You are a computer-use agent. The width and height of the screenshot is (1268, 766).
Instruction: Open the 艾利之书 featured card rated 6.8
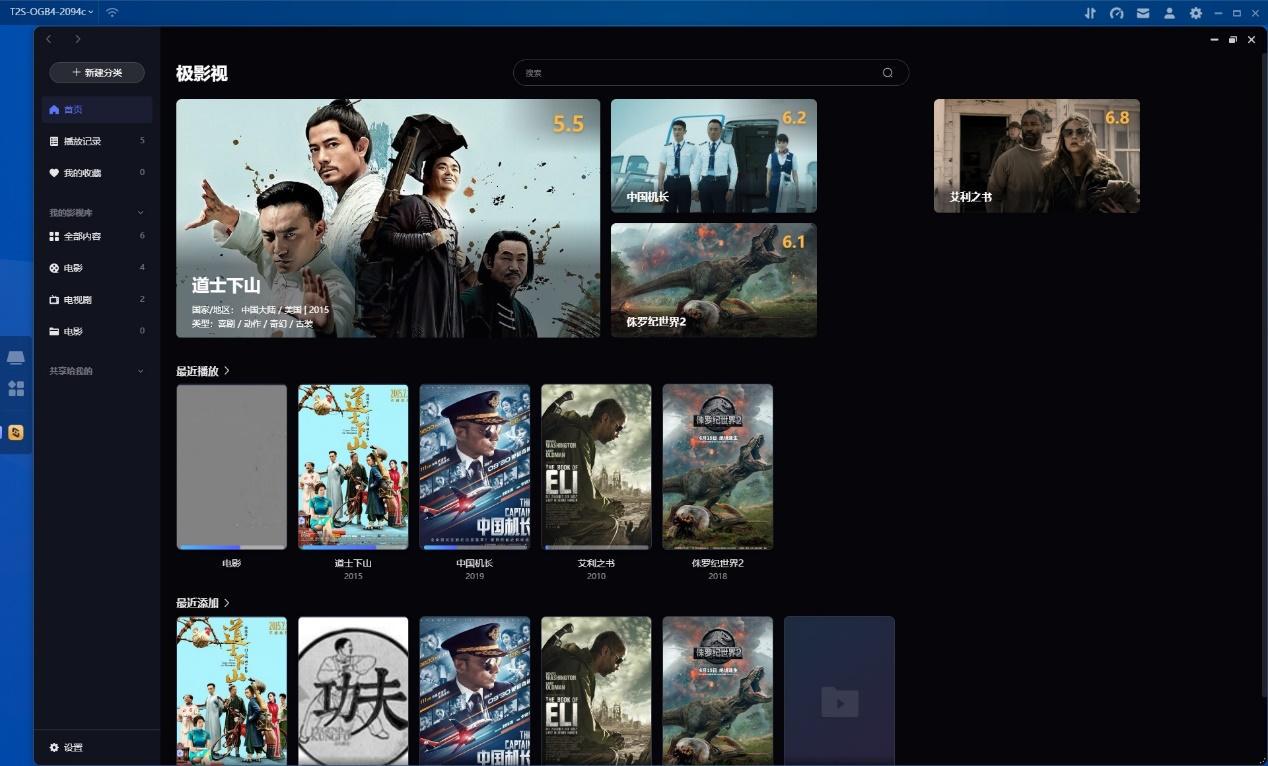pos(1037,155)
